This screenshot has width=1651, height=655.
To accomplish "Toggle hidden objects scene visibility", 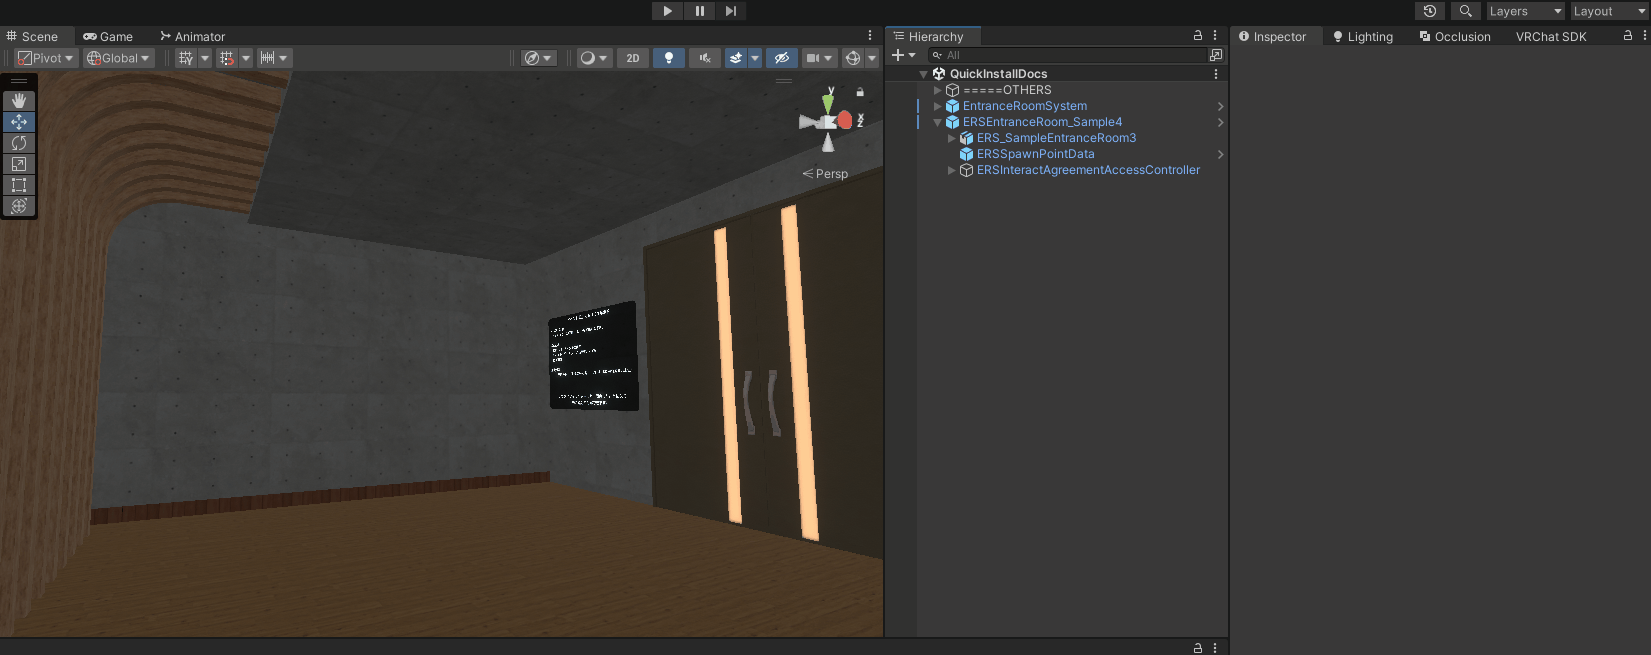I will (782, 58).
